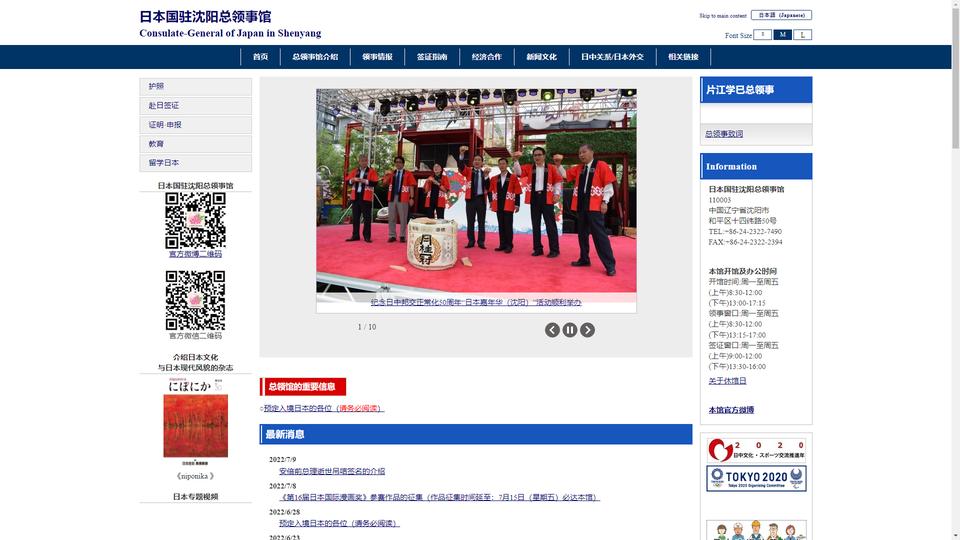Click FAX:+86-24-2322-2394 text

click(745, 242)
